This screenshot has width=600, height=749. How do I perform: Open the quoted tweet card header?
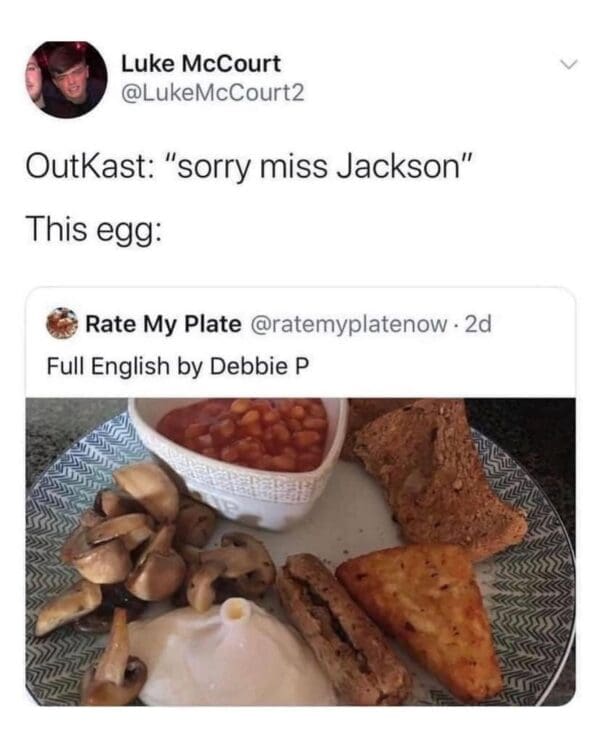[300, 343]
